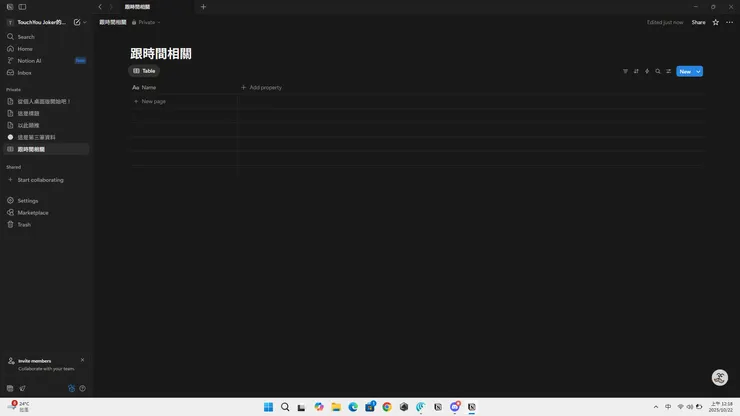Viewport: 740px width, 416px height.
Task: Add page to favorites with star
Action: point(715,22)
